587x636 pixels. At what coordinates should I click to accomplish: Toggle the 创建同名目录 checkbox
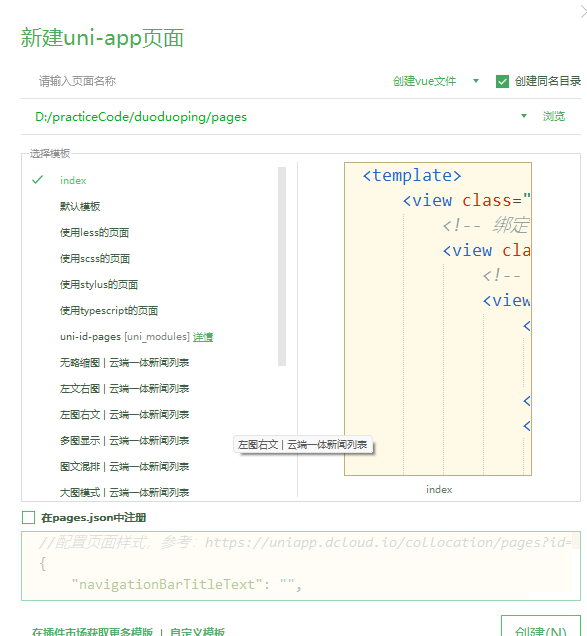(502, 82)
